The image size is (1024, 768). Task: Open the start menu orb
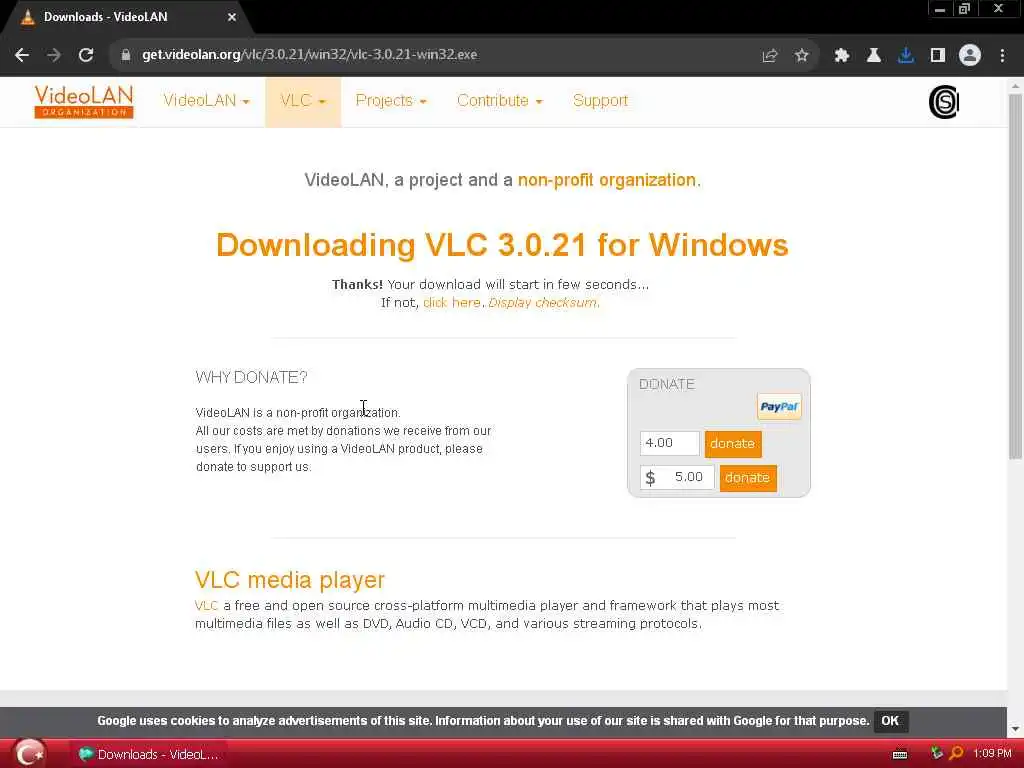tap(29, 753)
